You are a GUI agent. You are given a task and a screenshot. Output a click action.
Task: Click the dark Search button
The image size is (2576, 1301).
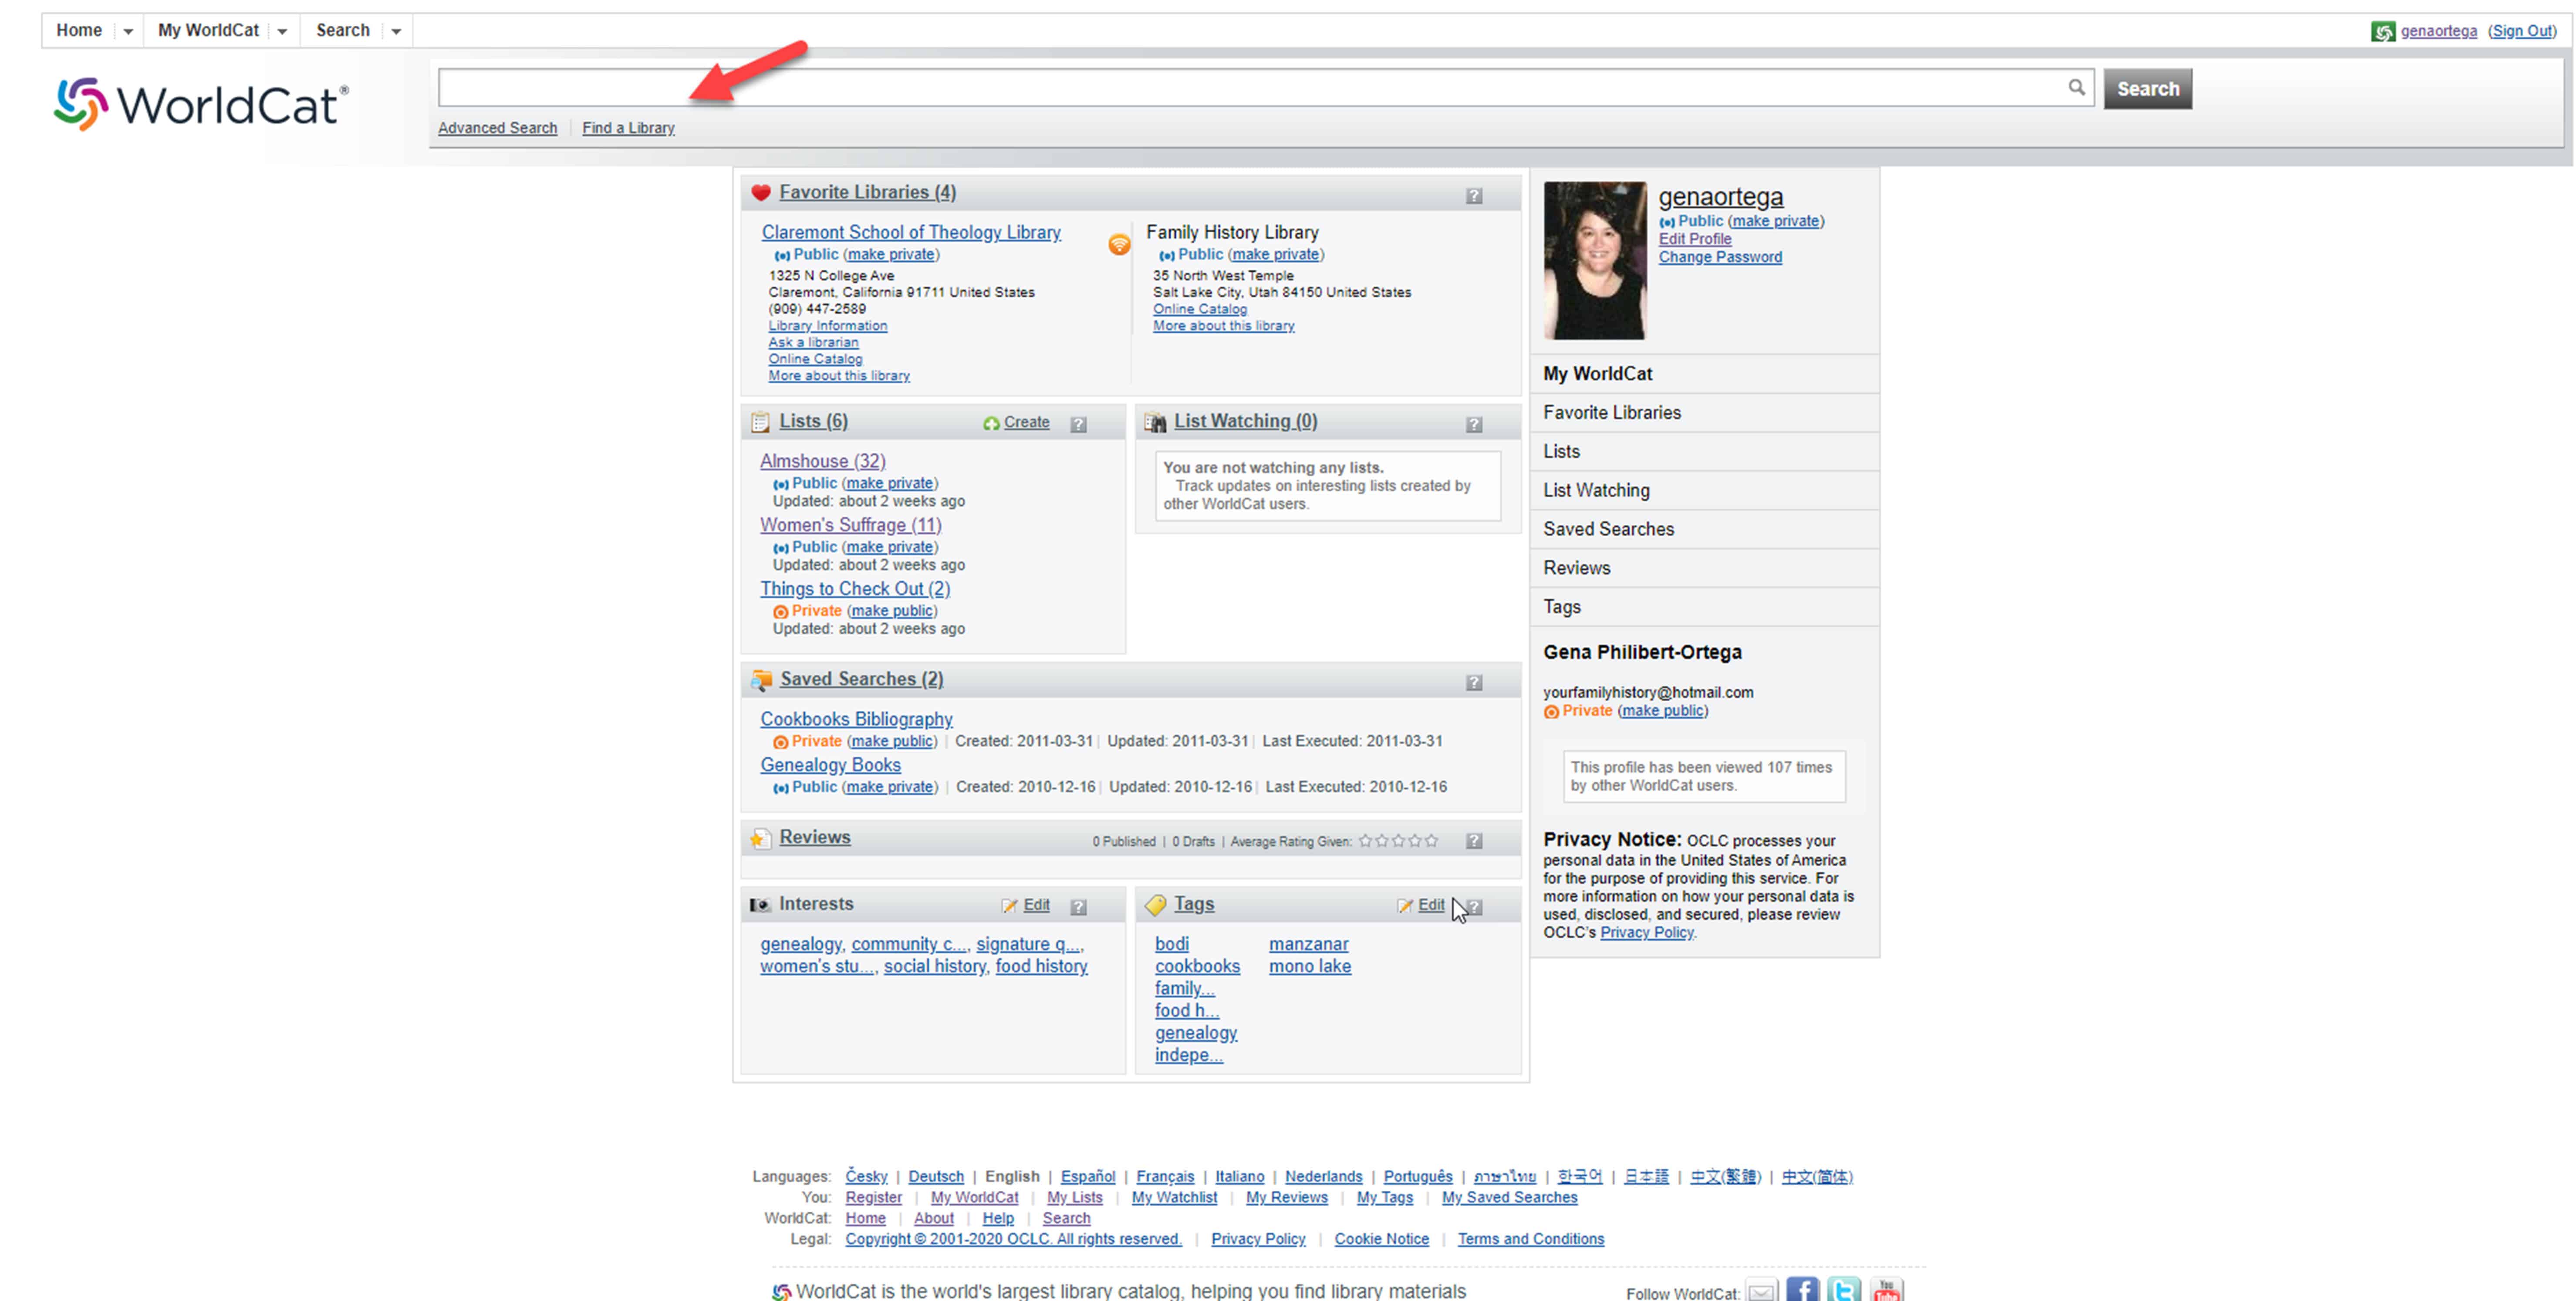pos(2147,89)
